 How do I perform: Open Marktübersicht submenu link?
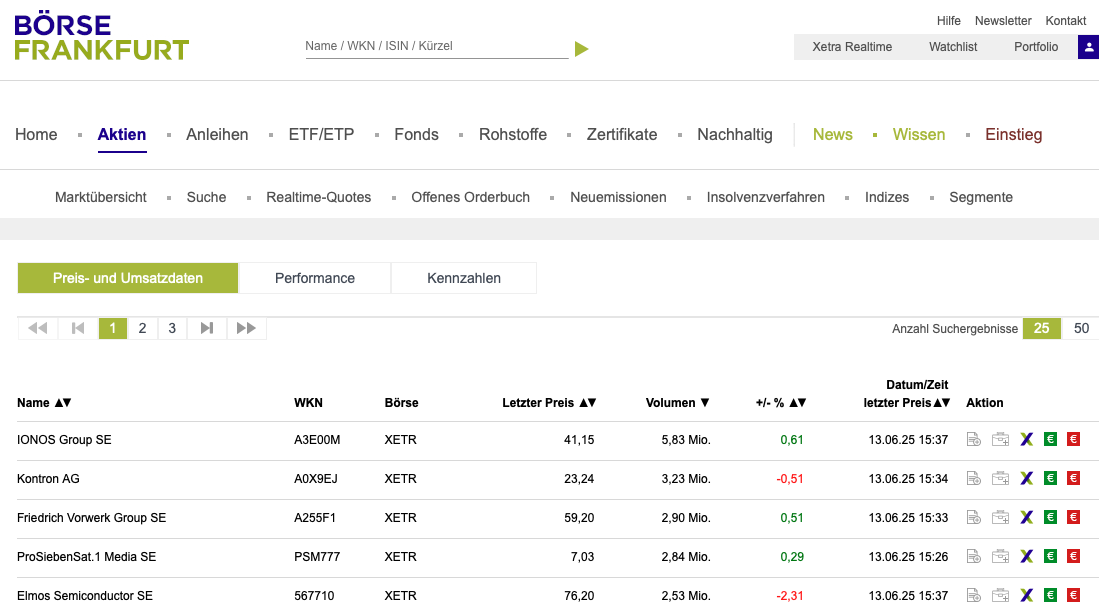[x=101, y=198]
